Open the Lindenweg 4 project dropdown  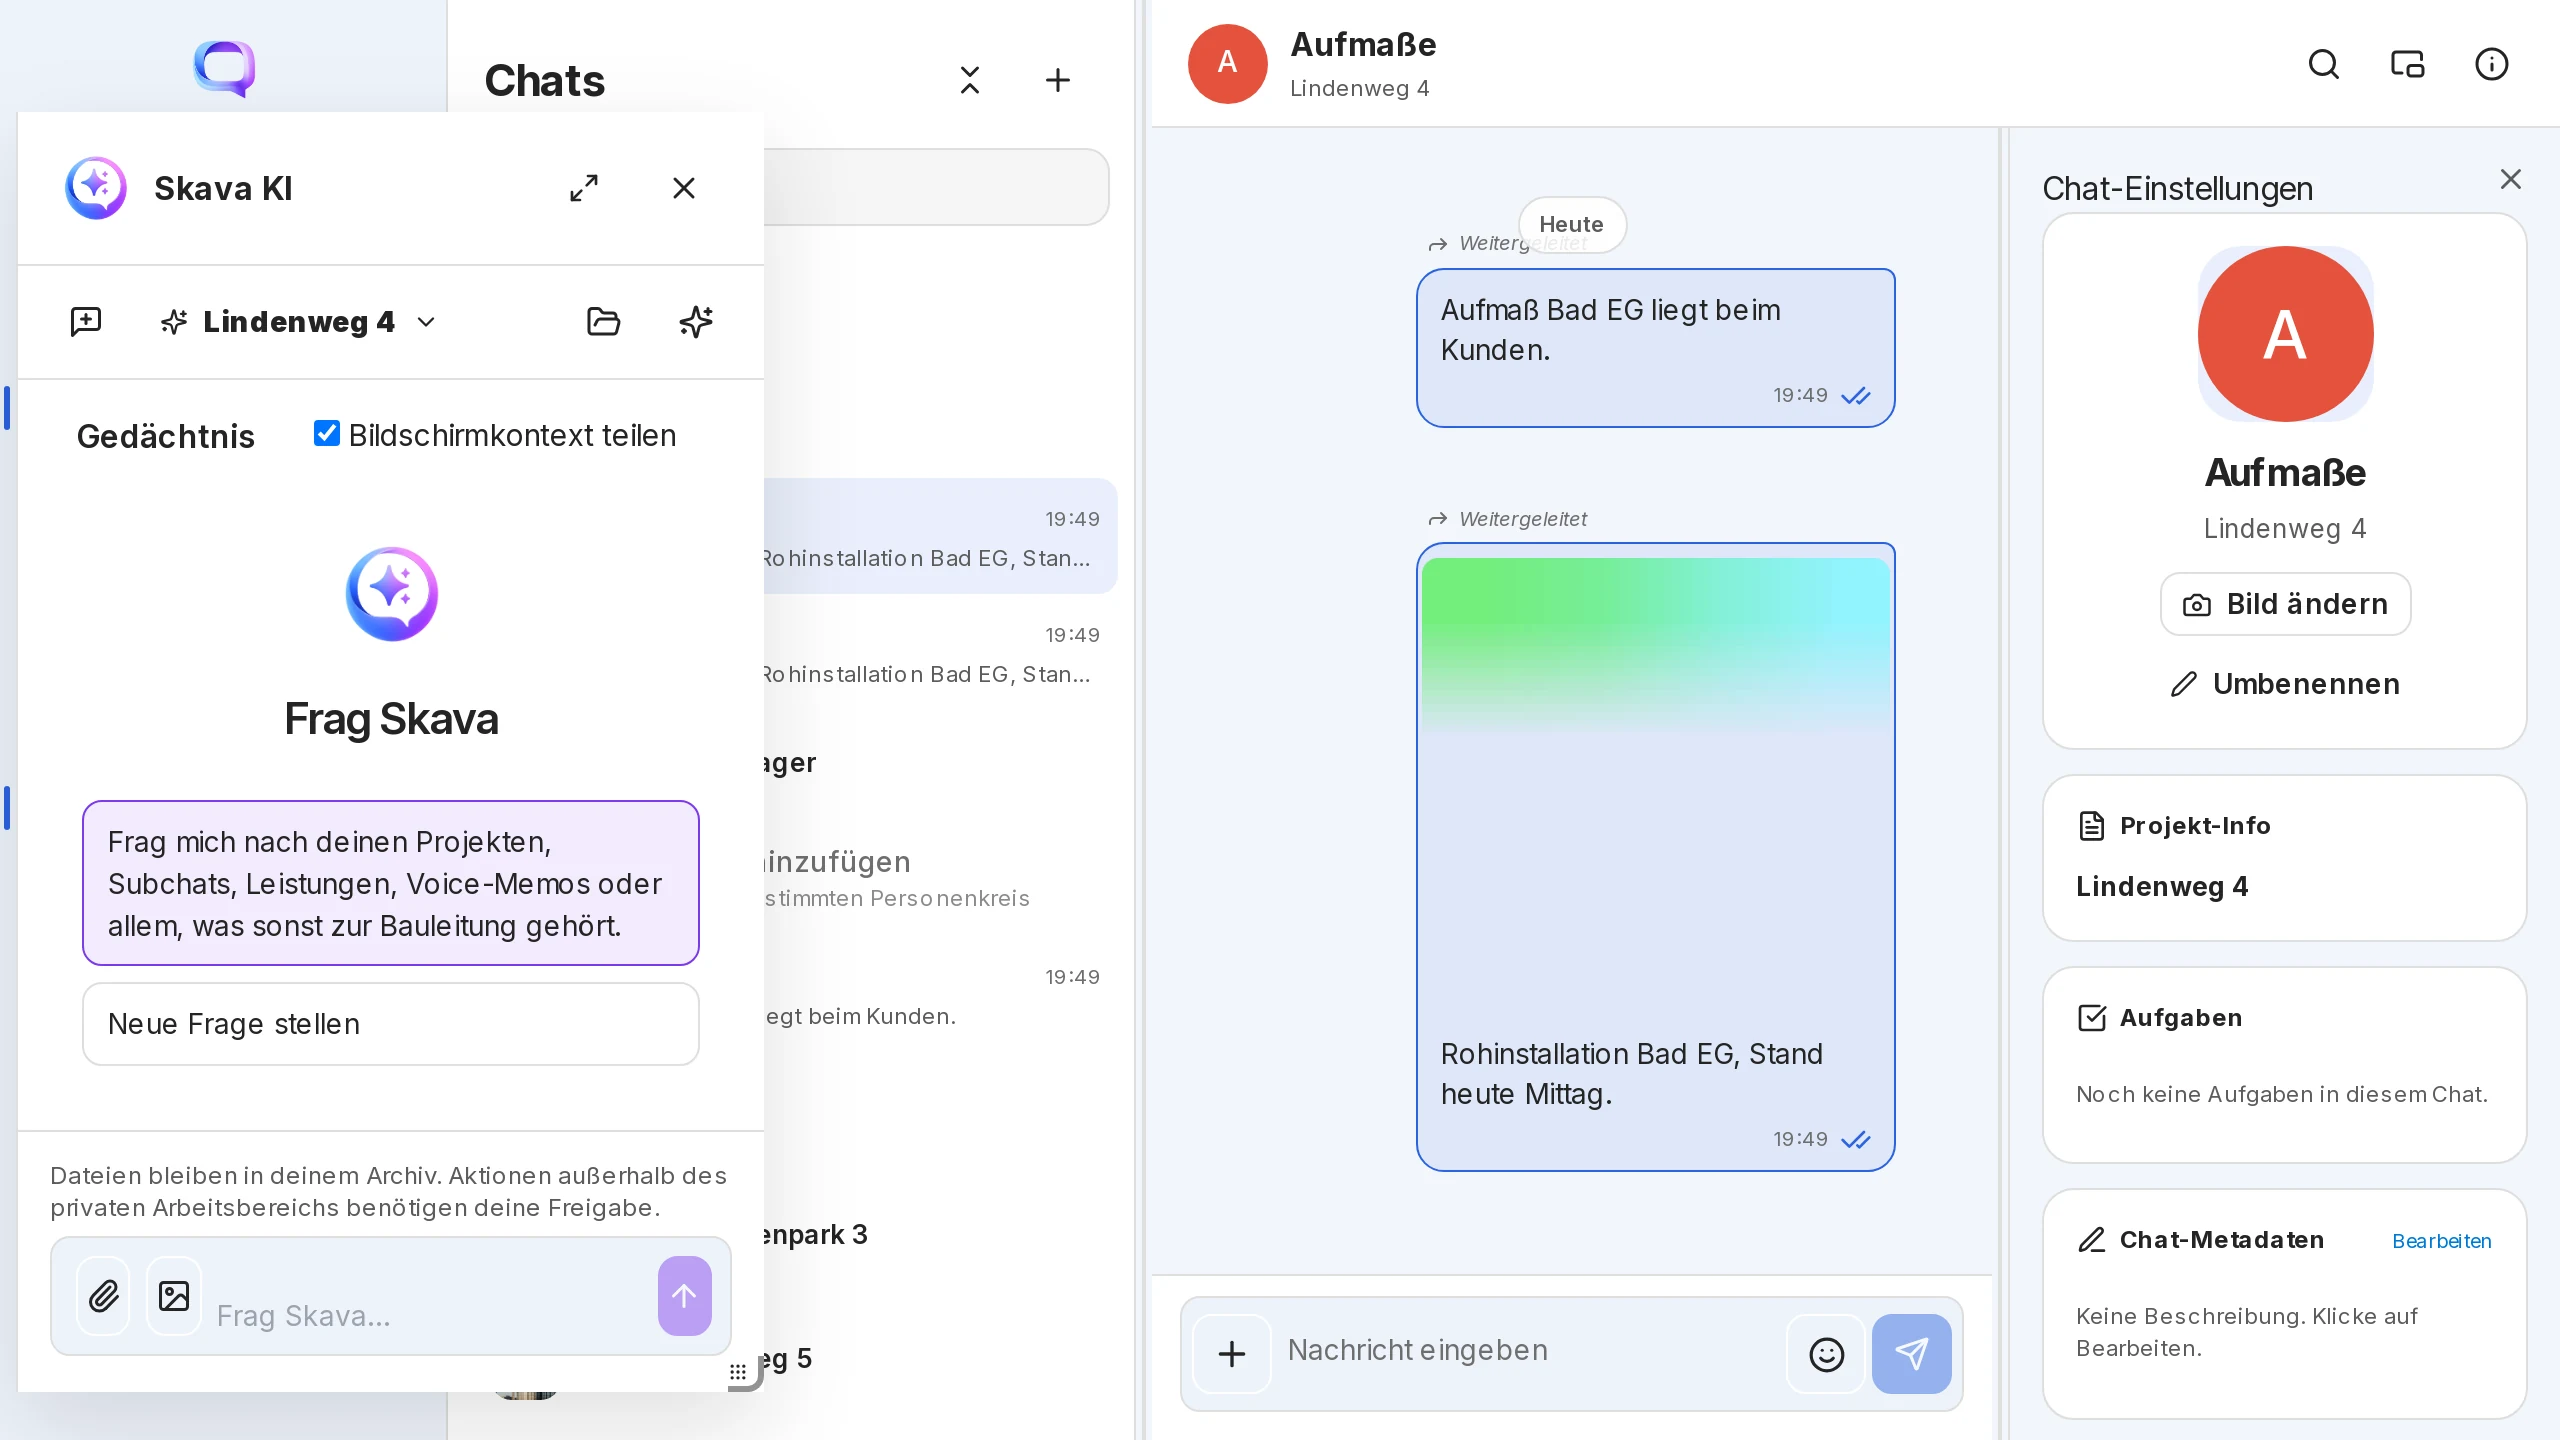pos(298,322)
